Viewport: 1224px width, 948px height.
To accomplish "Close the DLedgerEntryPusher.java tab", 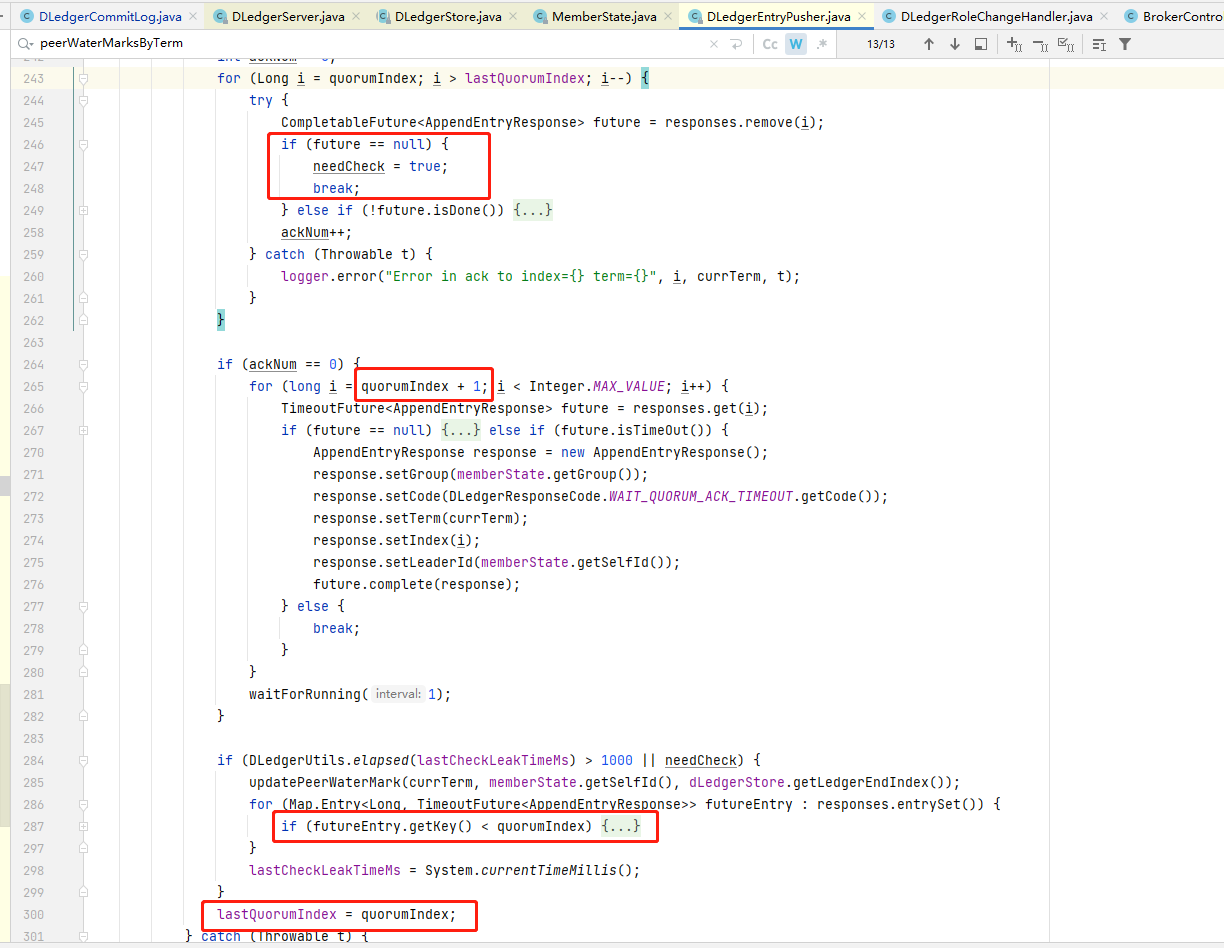I will click(x=861, y=17).
